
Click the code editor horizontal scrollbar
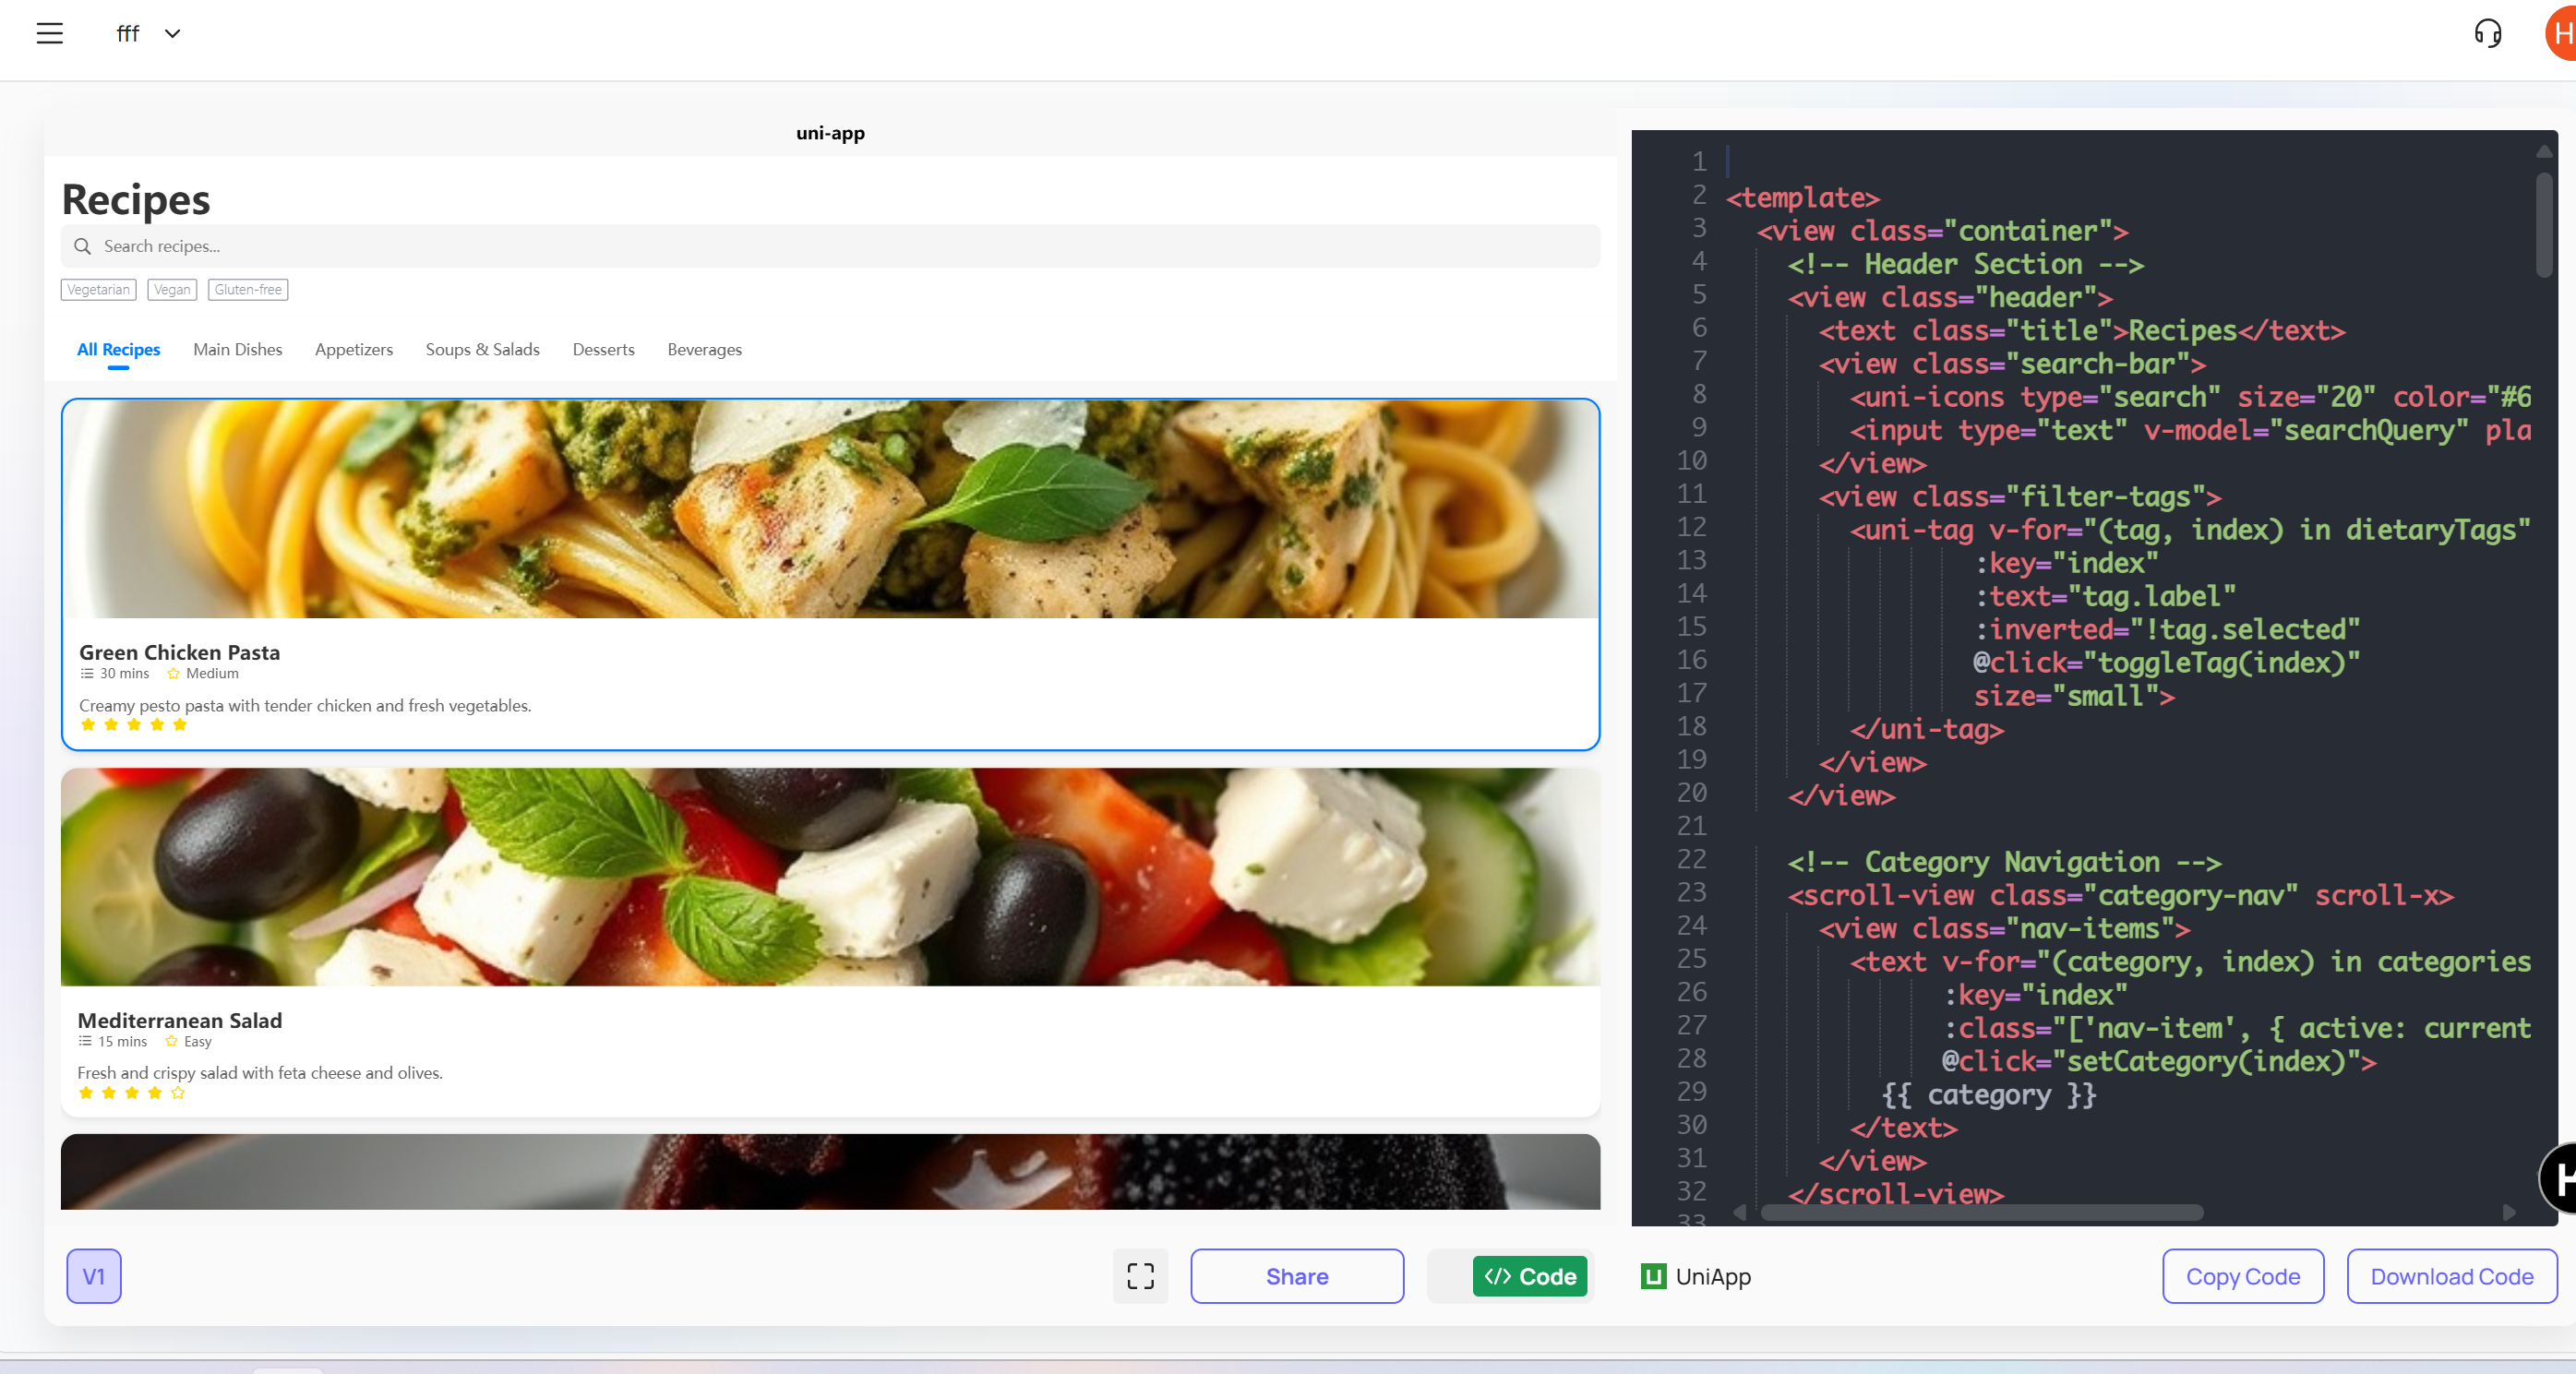pos(1980,1212)
